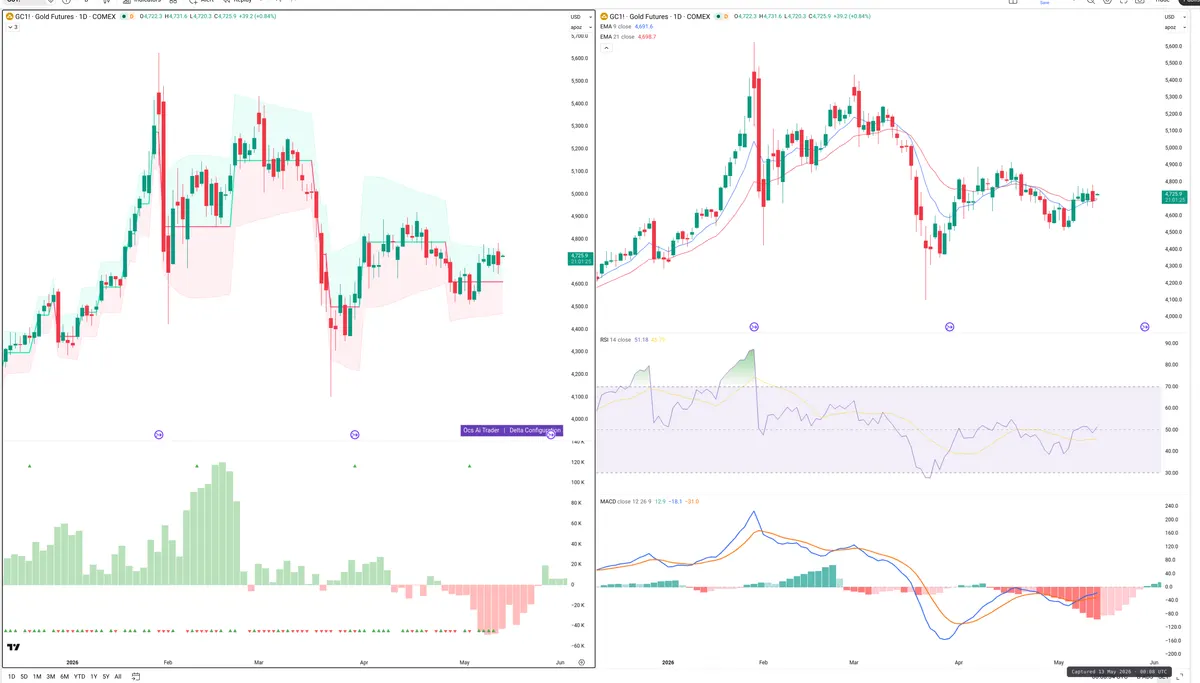Expand the collapsed indicator legend showing 3

12,27
